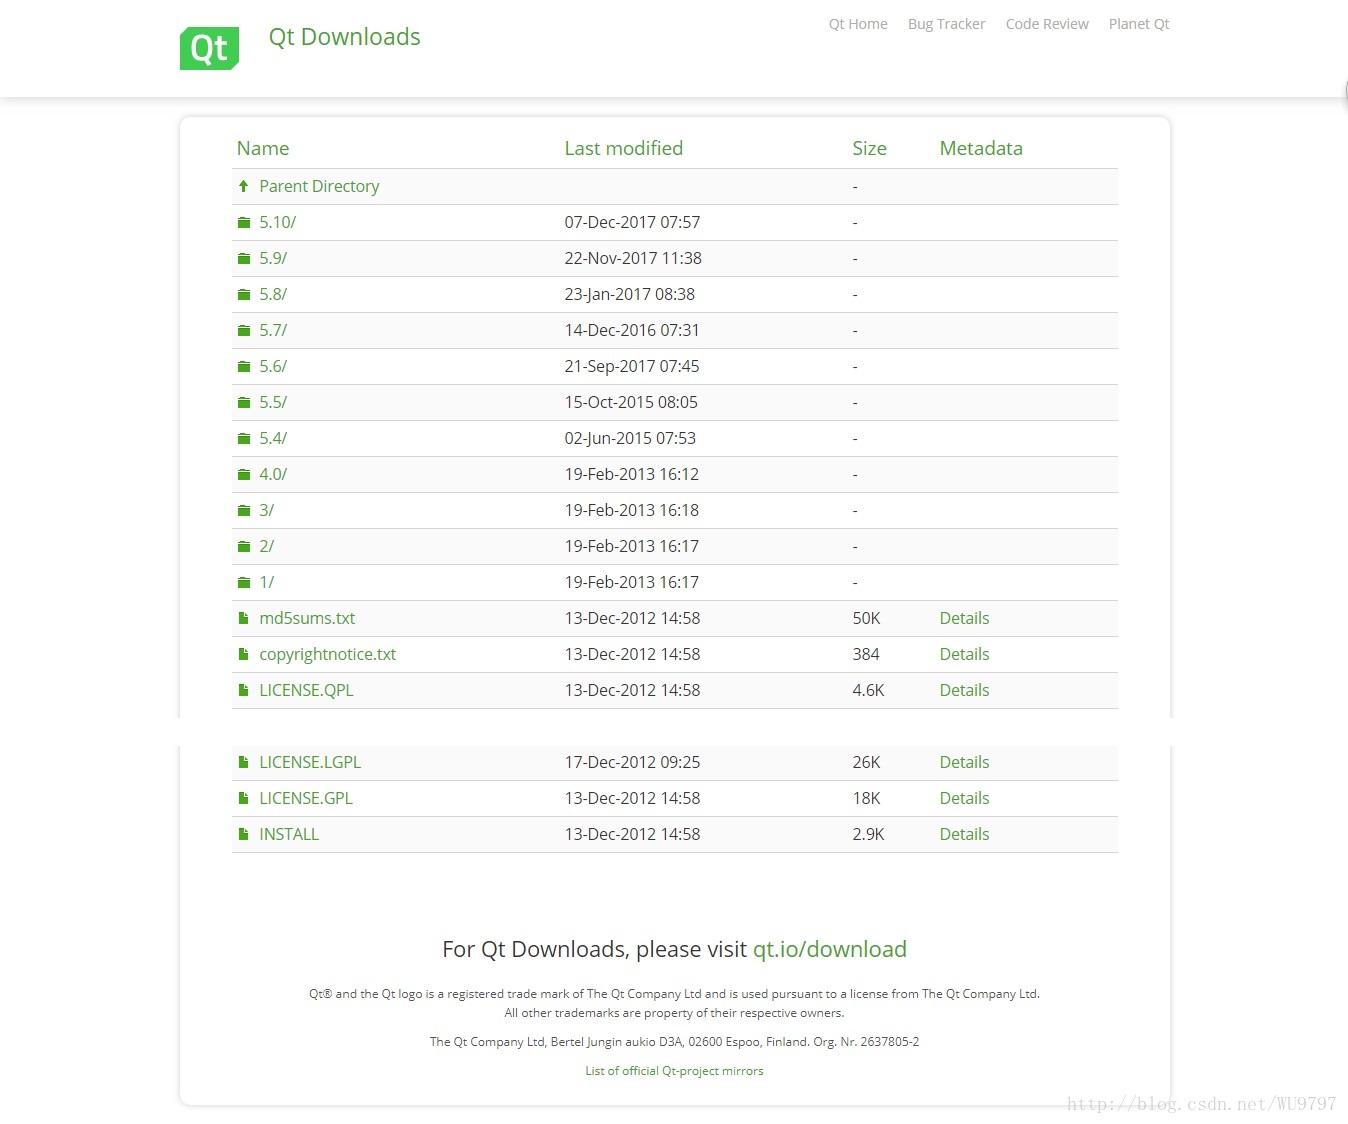The height and width of the screenshot is (1124, 1348).
Task: Click the Name column header
Action: click(263, 148)
